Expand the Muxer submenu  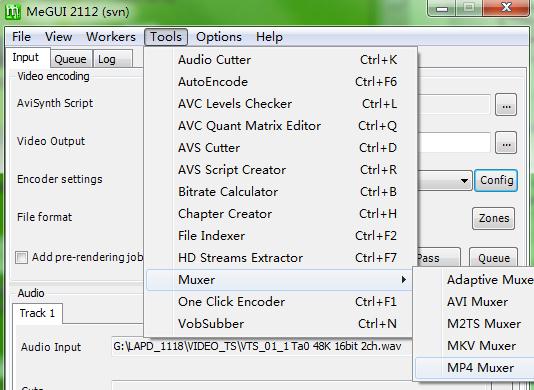(x=279, y=280)
